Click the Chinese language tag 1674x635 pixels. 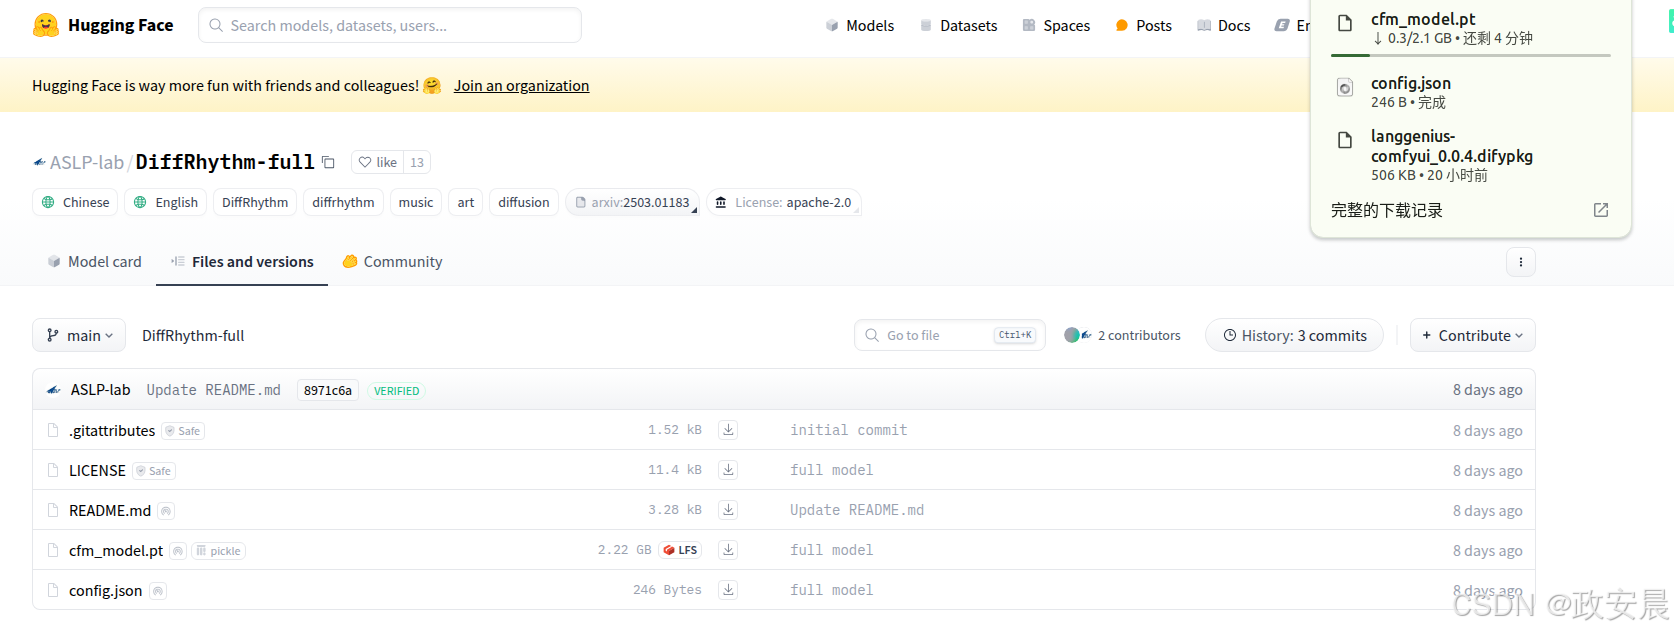click(75, 202)
